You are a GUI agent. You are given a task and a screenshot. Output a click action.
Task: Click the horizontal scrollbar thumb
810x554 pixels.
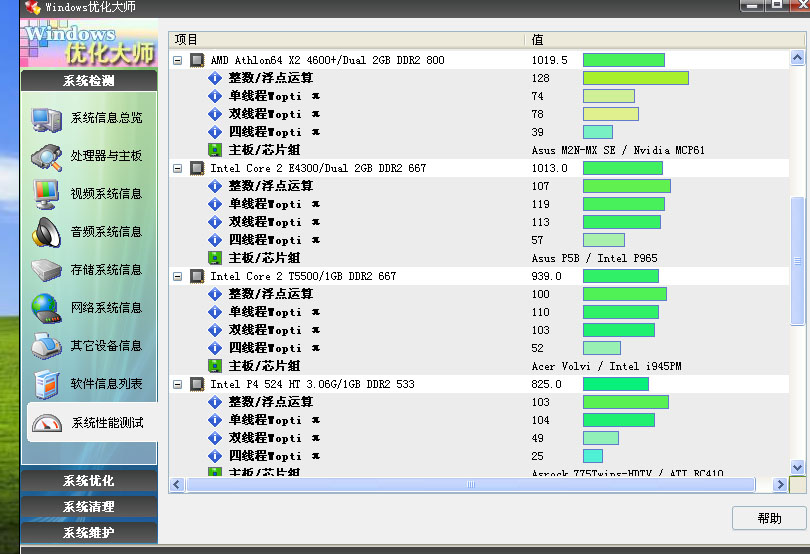coord(470,485)
